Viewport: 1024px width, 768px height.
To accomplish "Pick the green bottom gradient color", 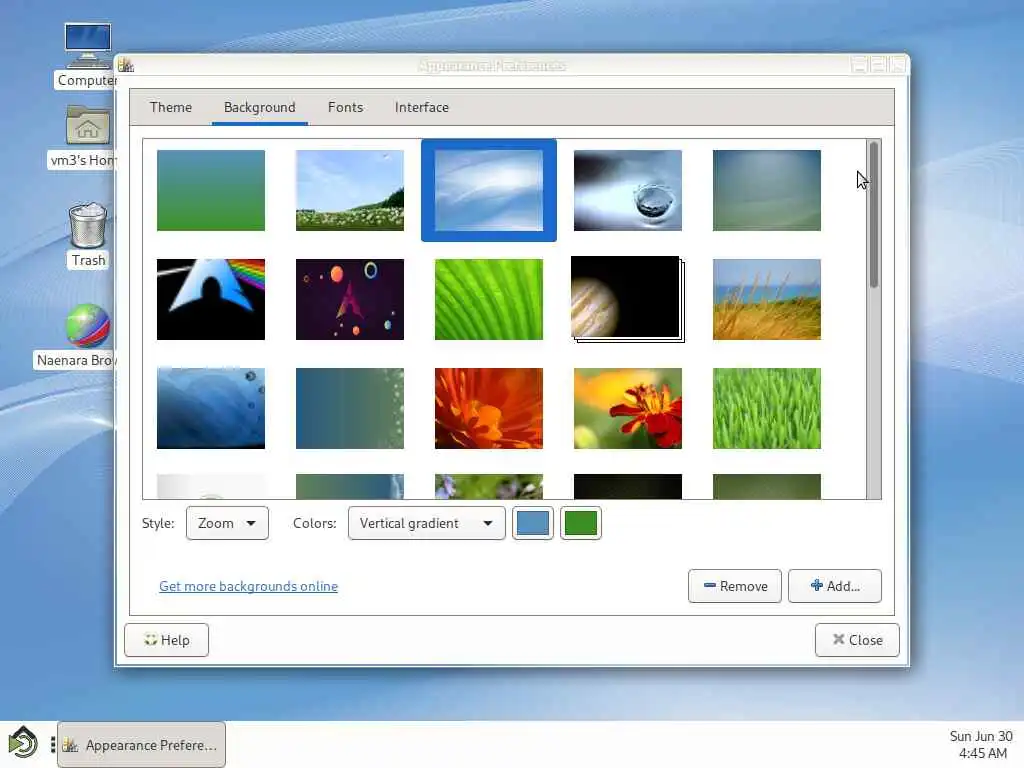I will pos(581,523).
